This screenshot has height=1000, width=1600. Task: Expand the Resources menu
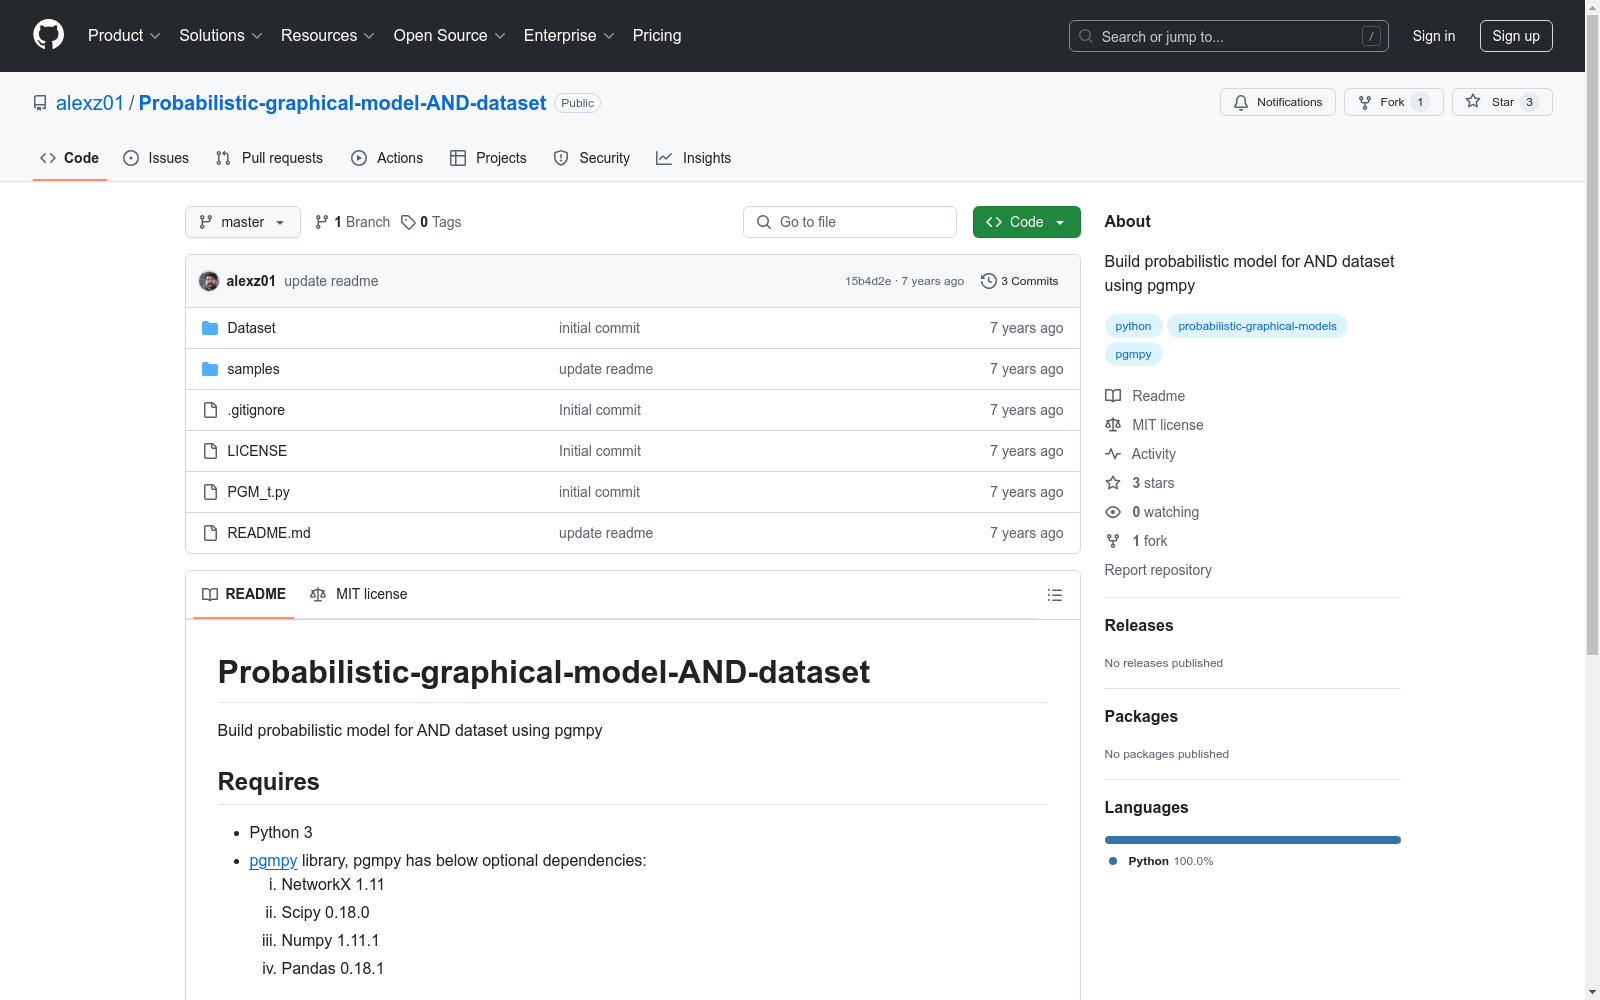click(328, 35)
